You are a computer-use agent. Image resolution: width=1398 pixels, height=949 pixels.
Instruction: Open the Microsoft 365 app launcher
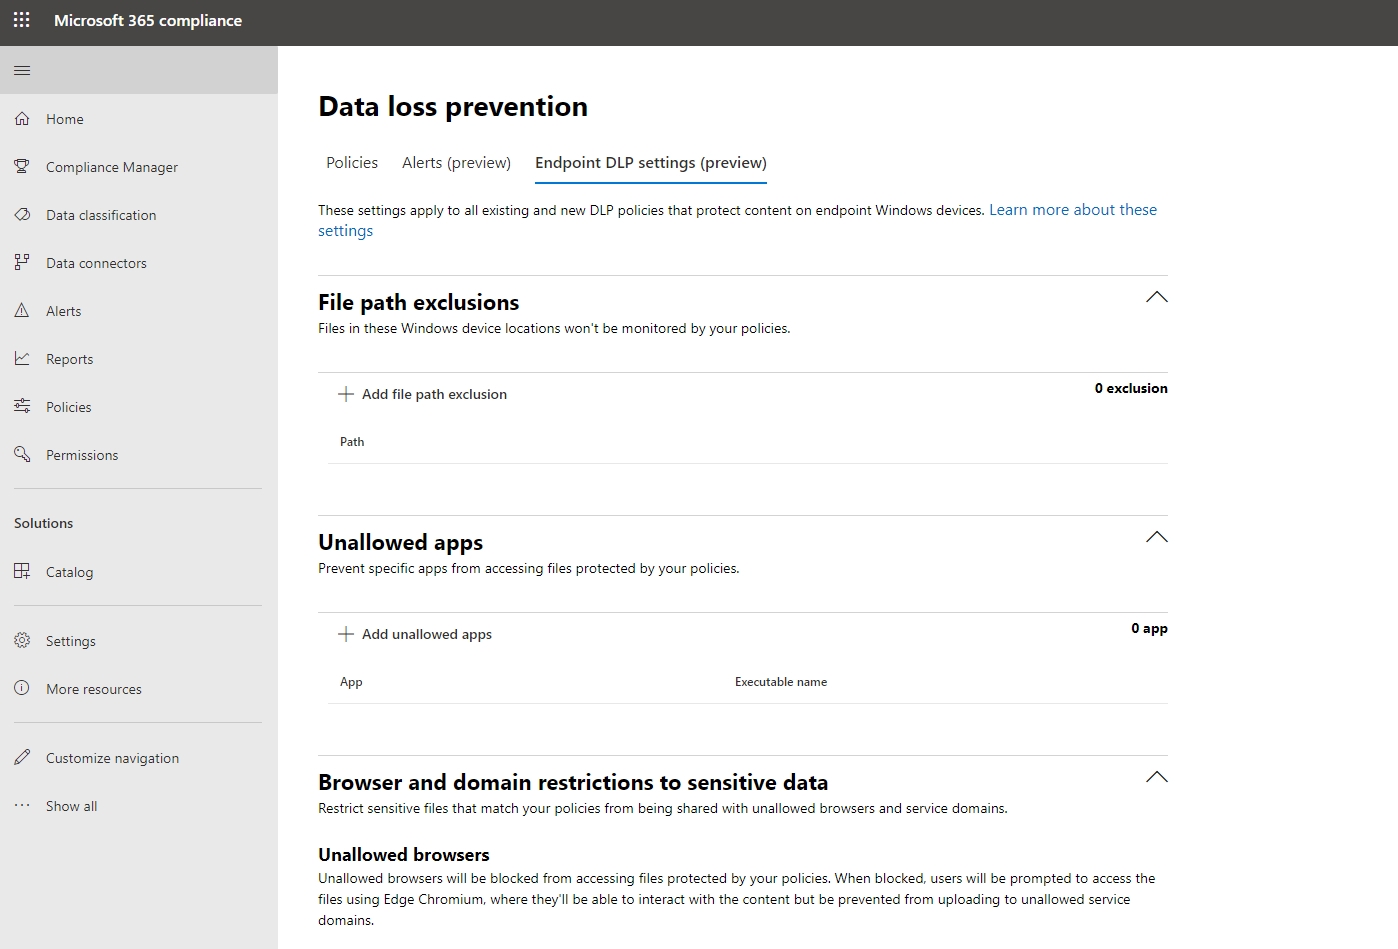[21, 20]
